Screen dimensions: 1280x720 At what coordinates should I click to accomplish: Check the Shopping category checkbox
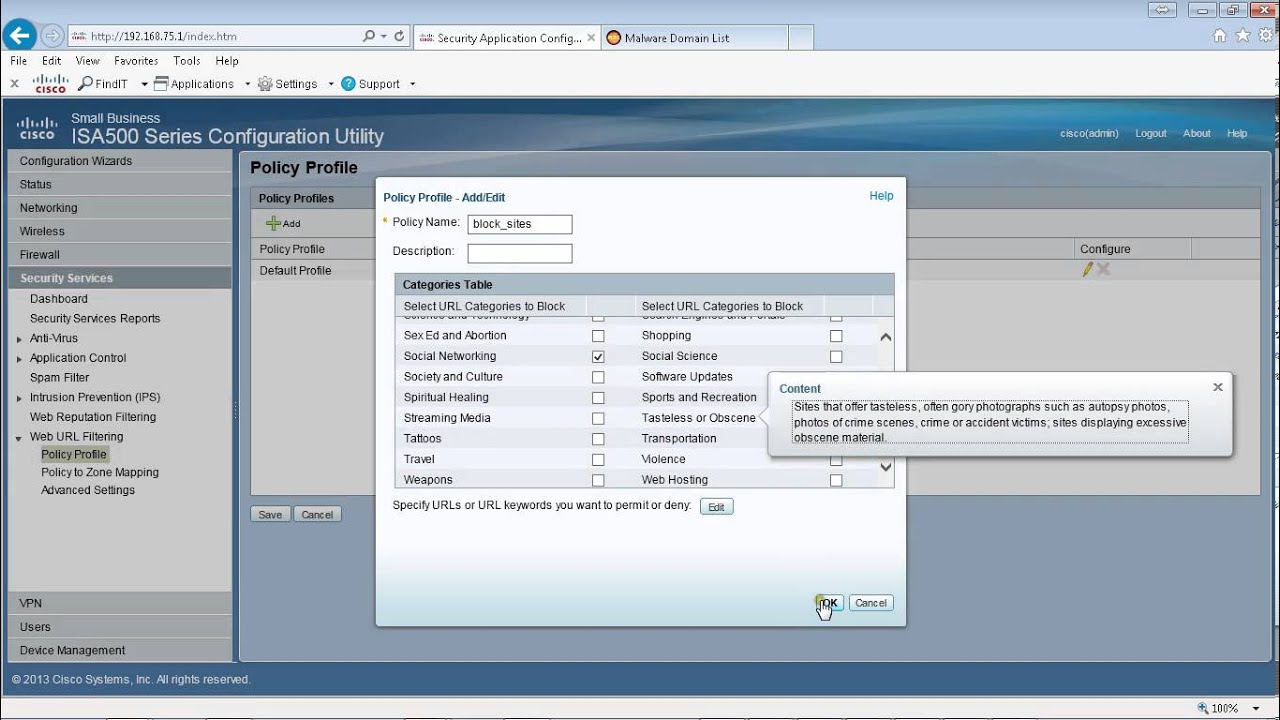836,336
